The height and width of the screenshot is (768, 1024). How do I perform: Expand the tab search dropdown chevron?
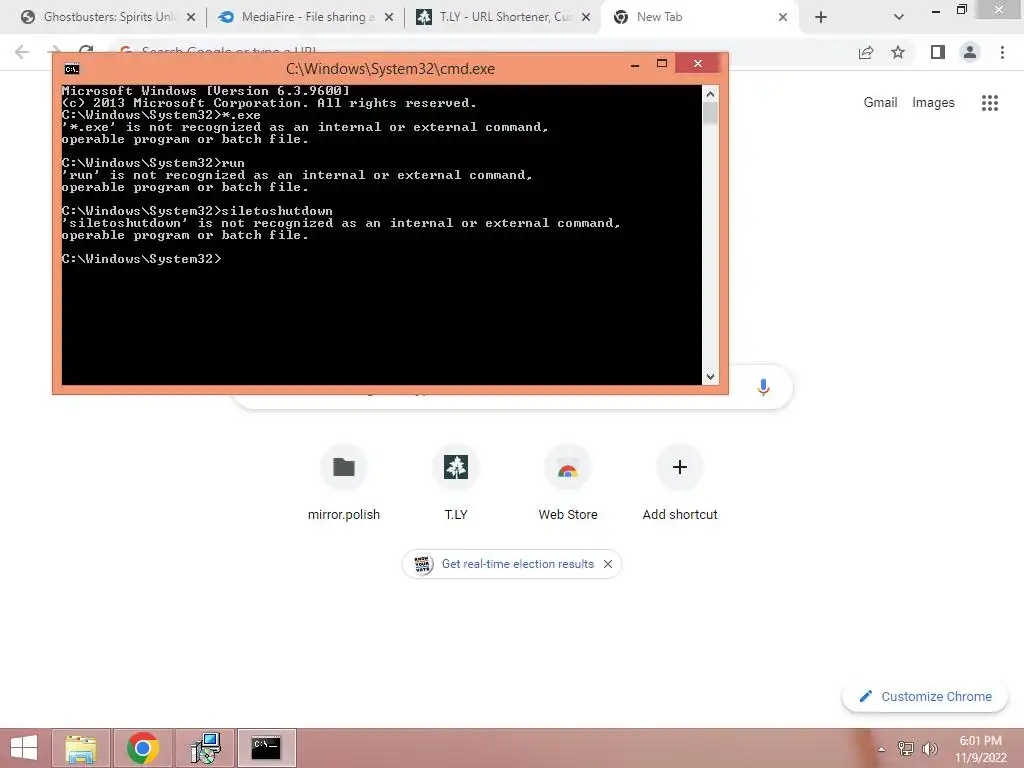coord(899,18)
